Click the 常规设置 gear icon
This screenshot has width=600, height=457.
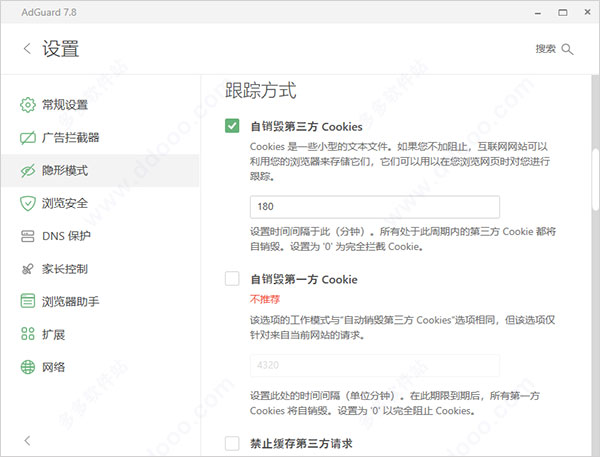[x=28, y=105]
